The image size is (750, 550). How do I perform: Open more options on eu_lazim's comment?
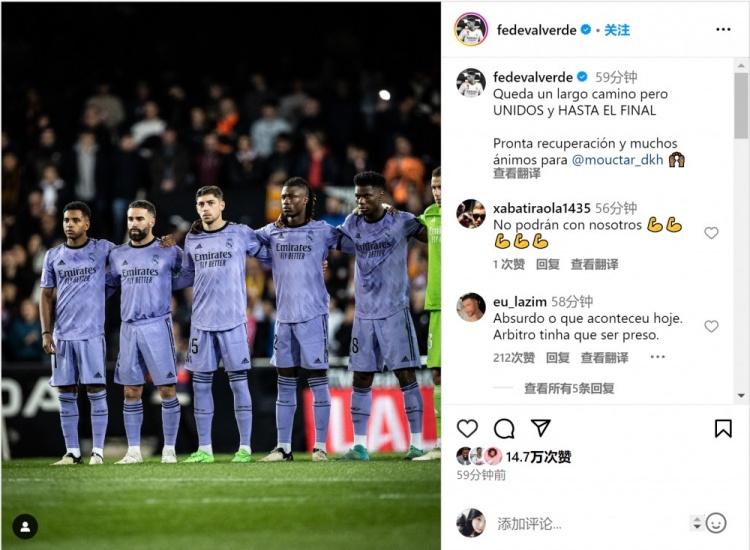point(658,357)
